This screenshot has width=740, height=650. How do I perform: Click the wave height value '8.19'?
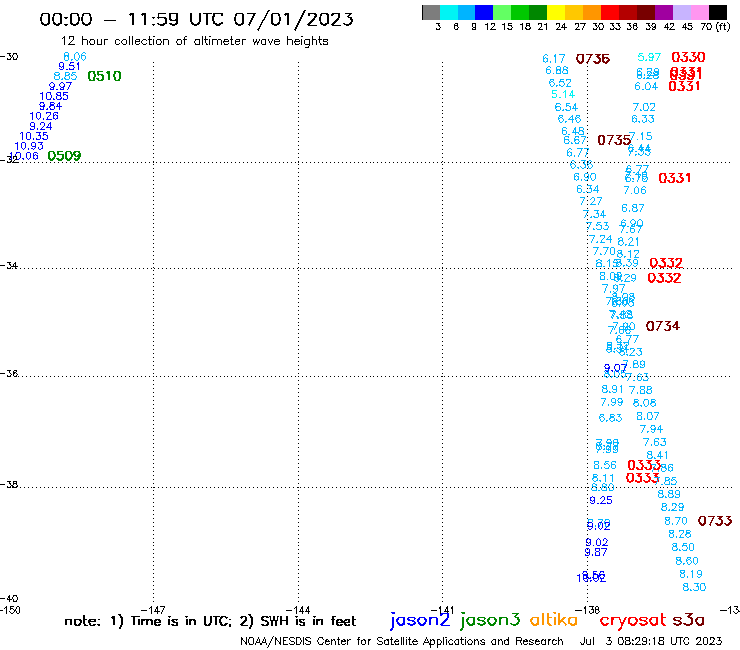pyautogui.click(x=691, y=574)
